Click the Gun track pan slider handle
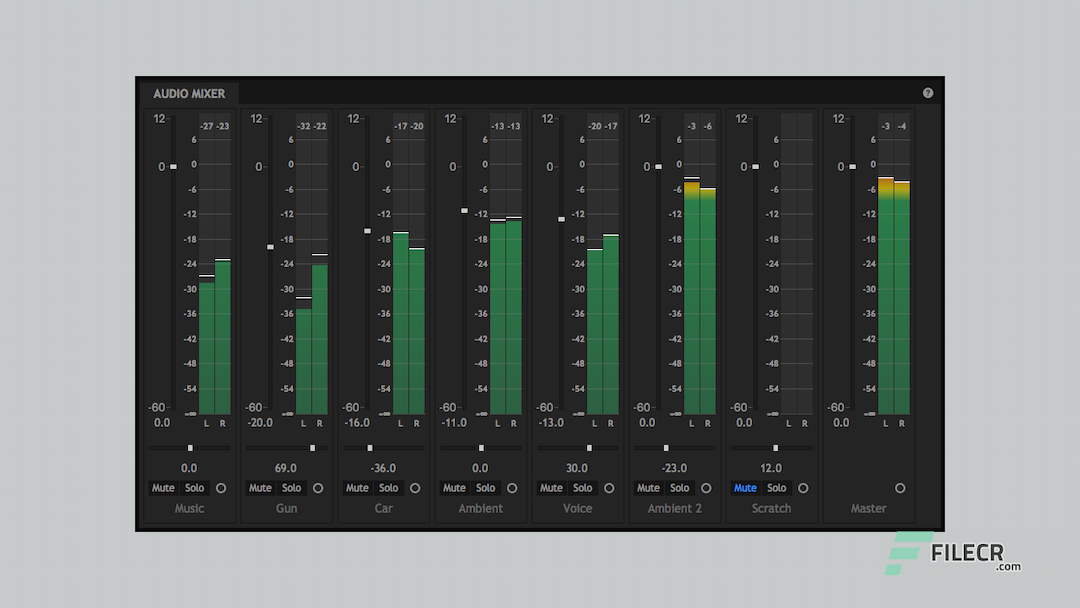The height and width of the screenshot is (608, 1080). click(312, 448)
